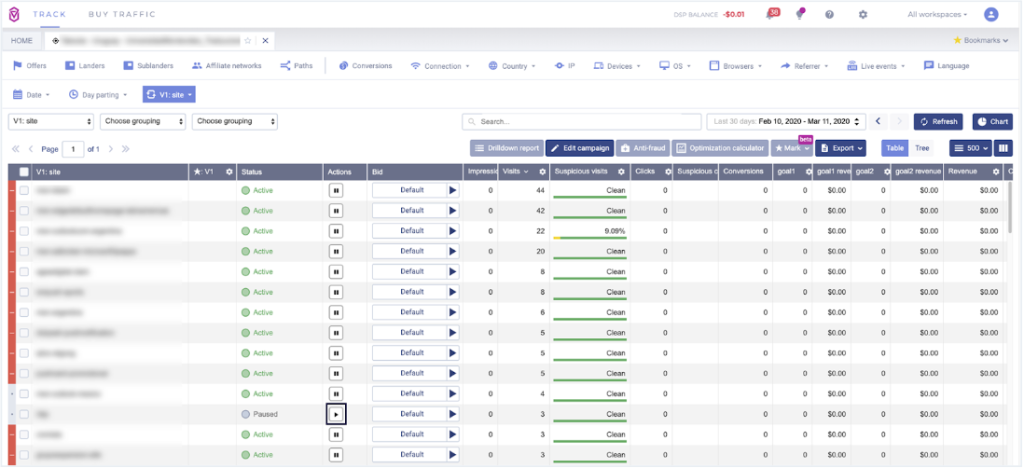Expand the All workspaces dropdown
This screenshot has width=1024, height=468.
937,14
